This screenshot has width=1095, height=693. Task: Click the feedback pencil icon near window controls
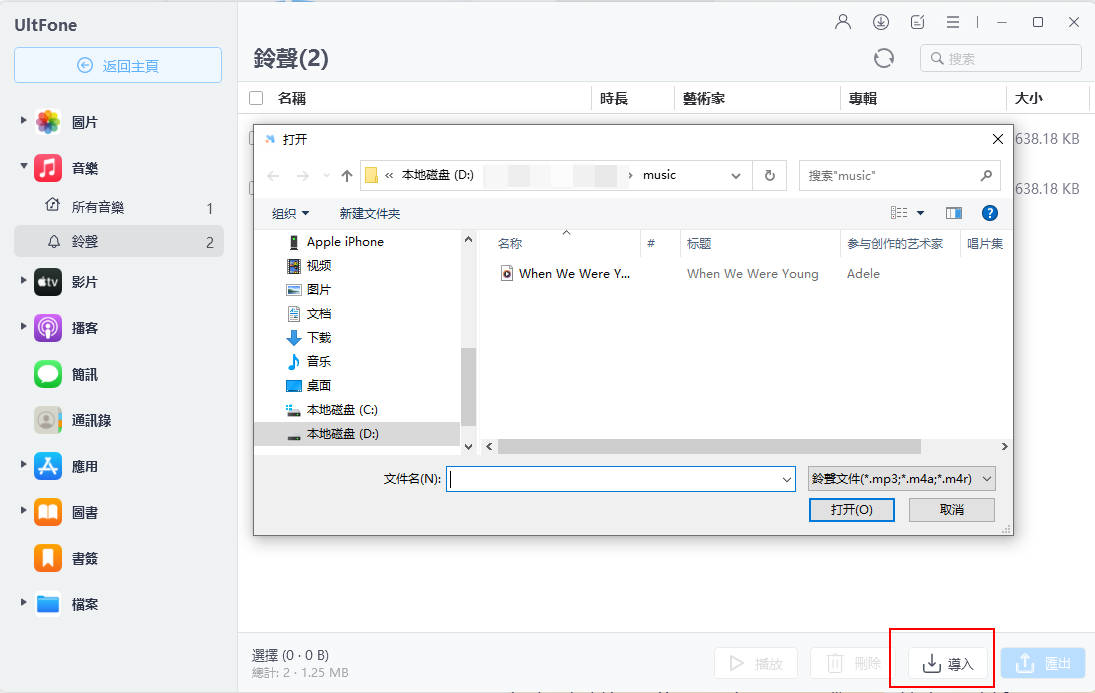916,21
